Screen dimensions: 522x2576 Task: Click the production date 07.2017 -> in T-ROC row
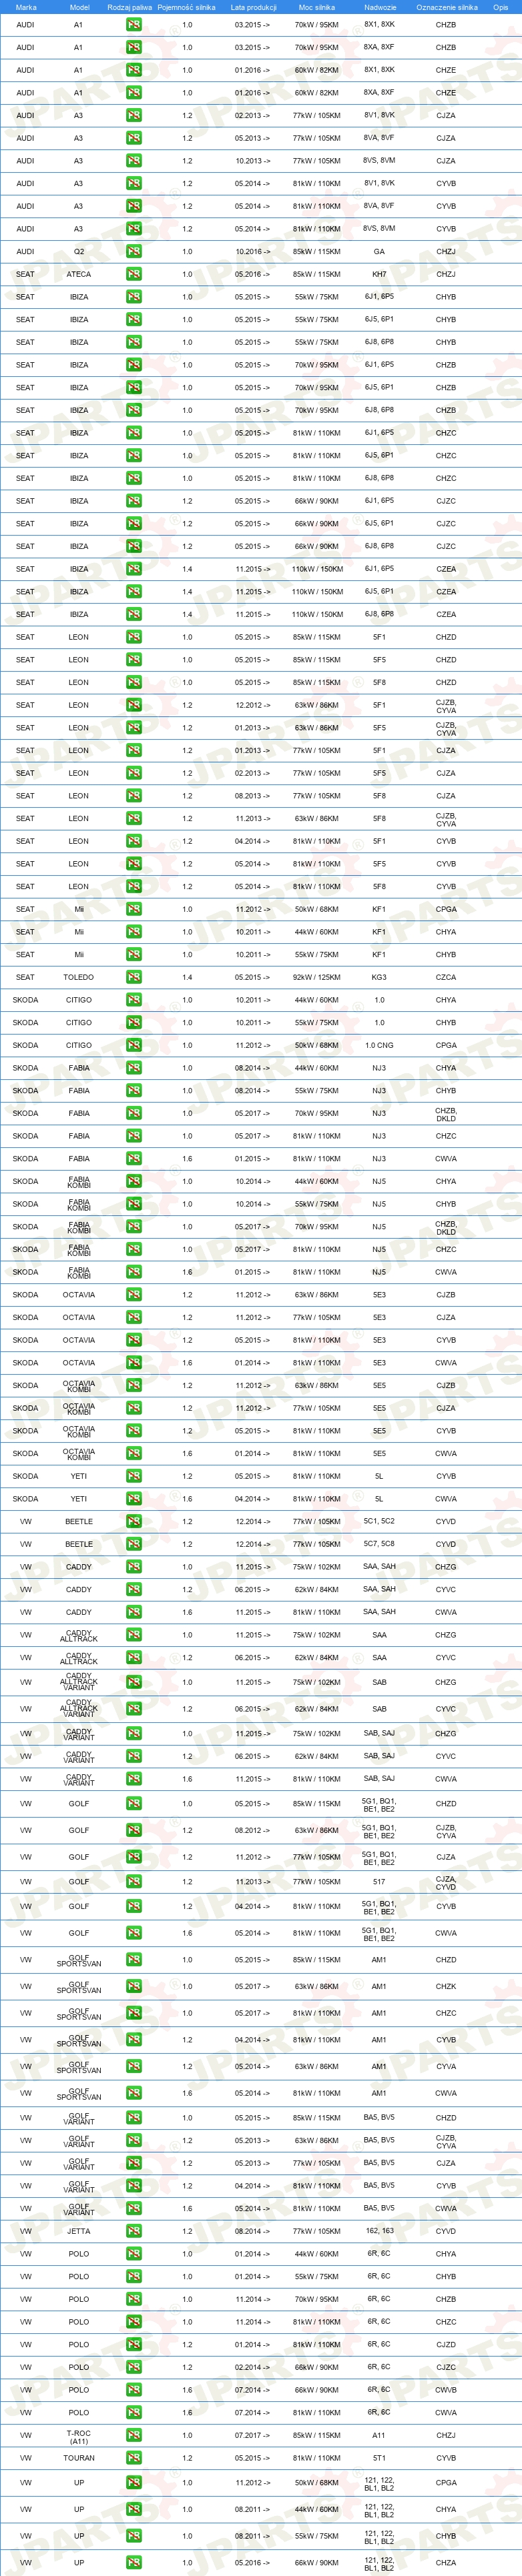coord(252,2435)
